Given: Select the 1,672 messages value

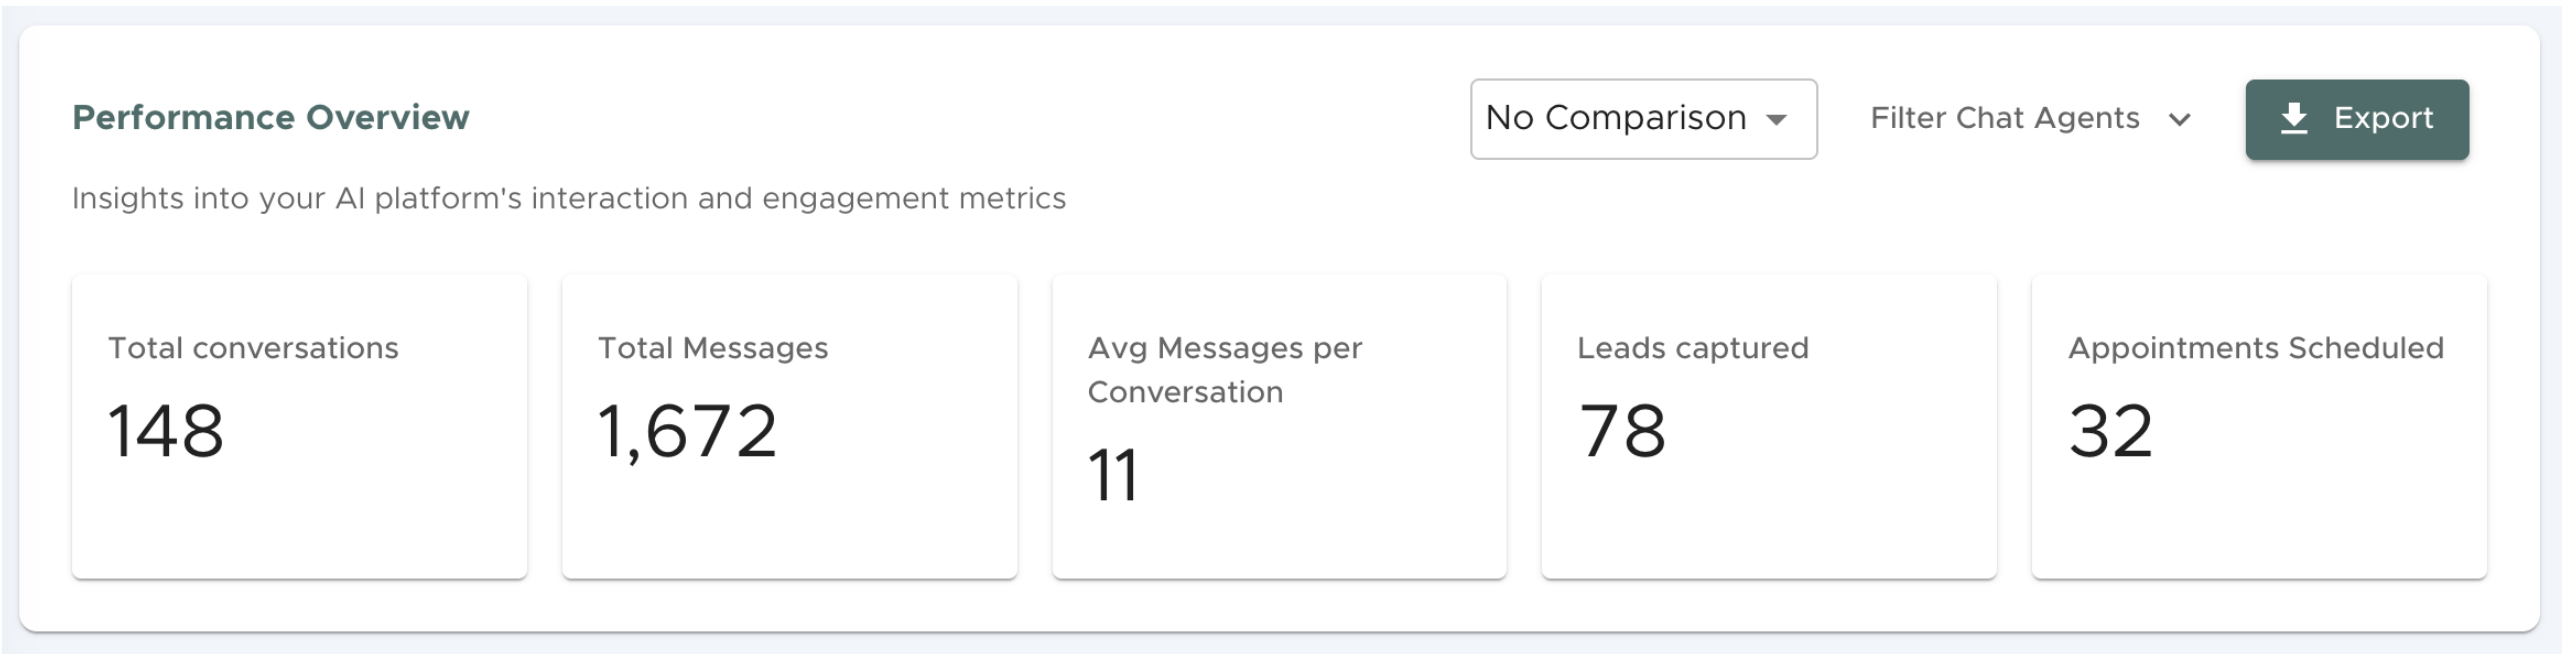Looking at the screenshot, I should (687, 431).
